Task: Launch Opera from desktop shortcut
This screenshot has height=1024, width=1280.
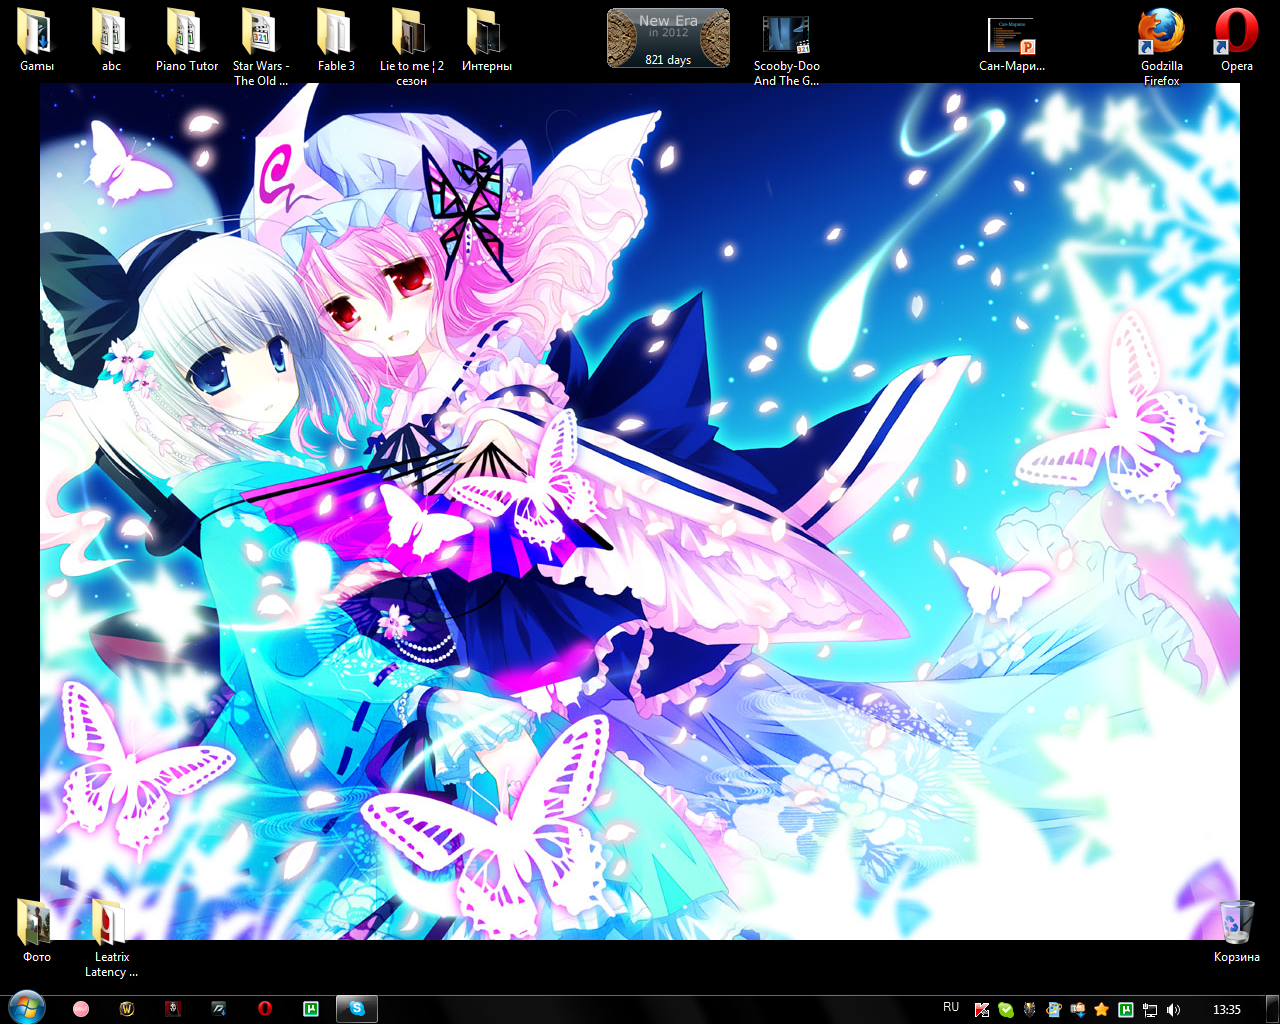Action: [1236, 40]
